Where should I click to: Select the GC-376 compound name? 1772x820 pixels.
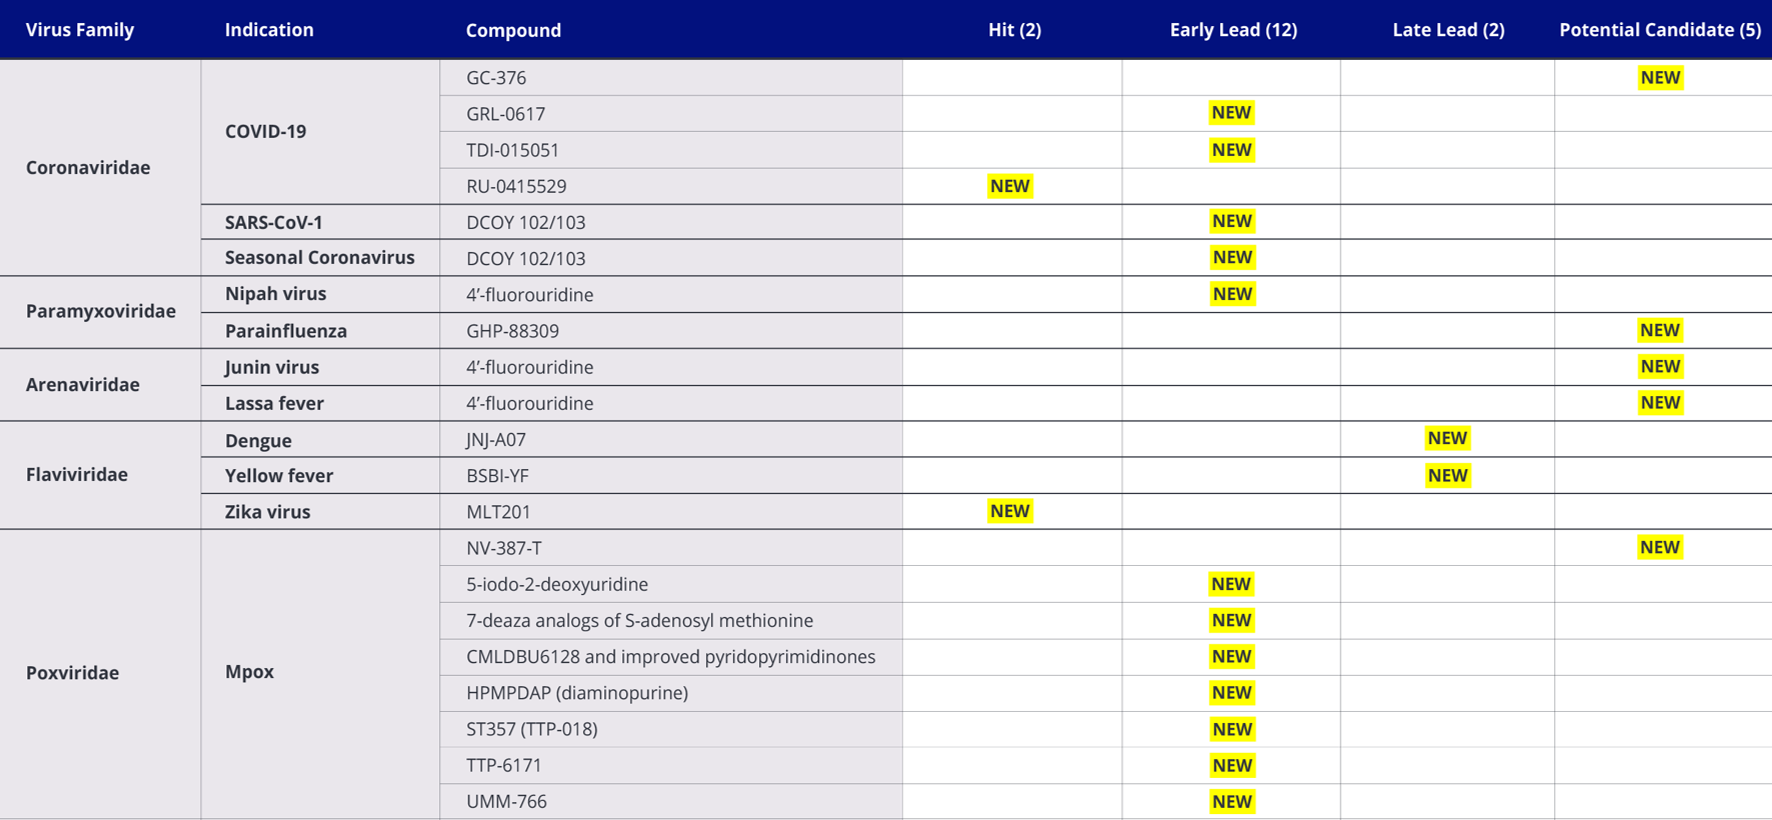(x=496, y=78)
